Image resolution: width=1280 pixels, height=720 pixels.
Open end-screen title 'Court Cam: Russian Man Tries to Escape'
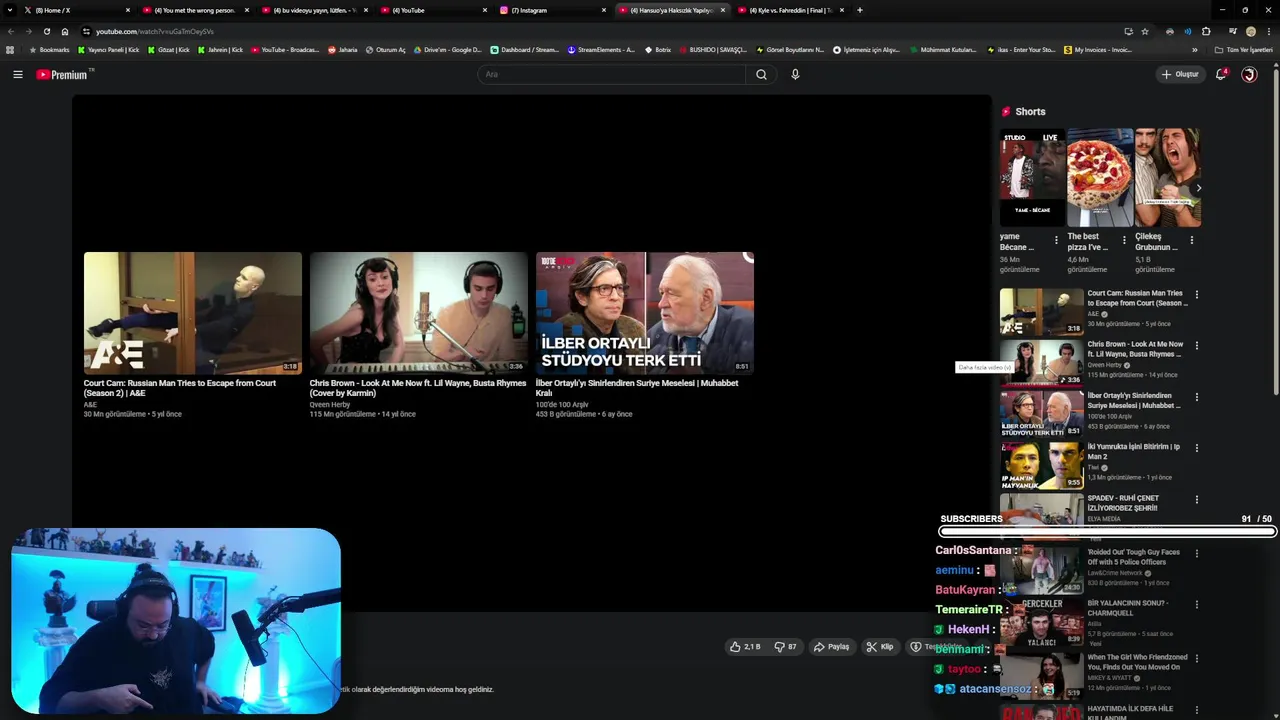[180, 388]
